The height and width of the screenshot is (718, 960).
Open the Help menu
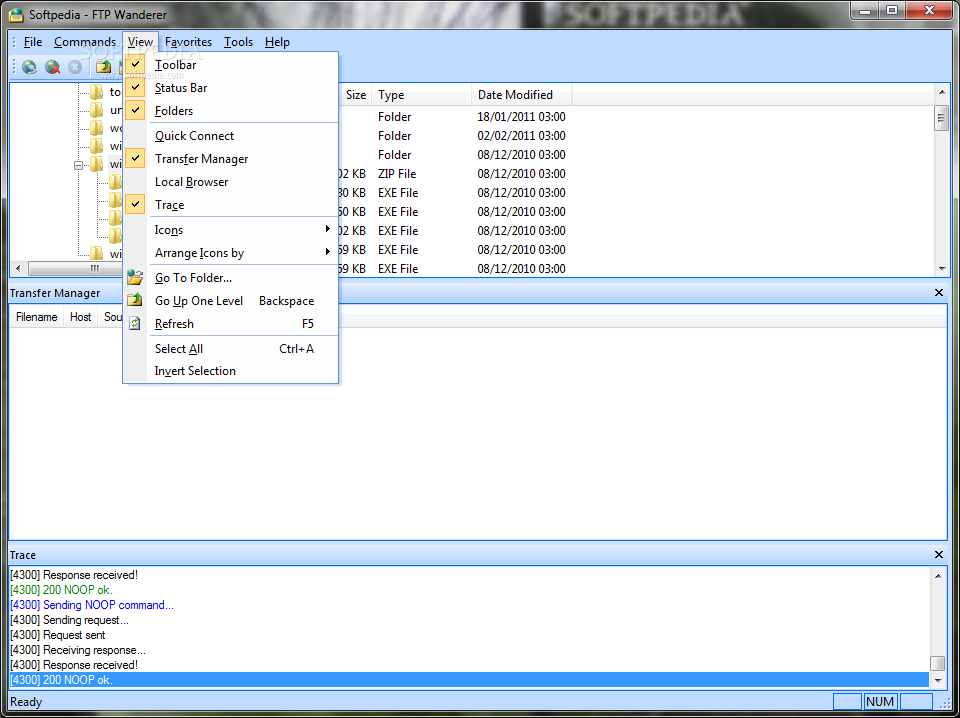click(277, 42)
